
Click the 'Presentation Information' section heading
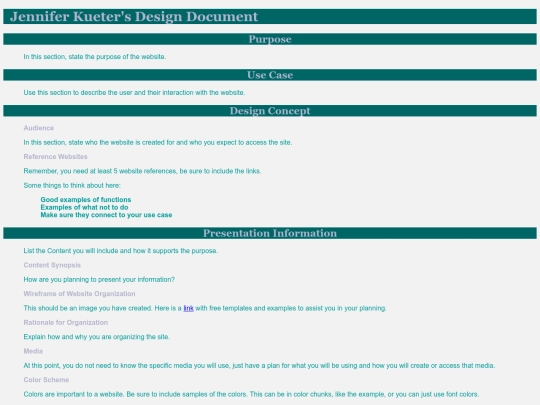(x=270, y=233)
